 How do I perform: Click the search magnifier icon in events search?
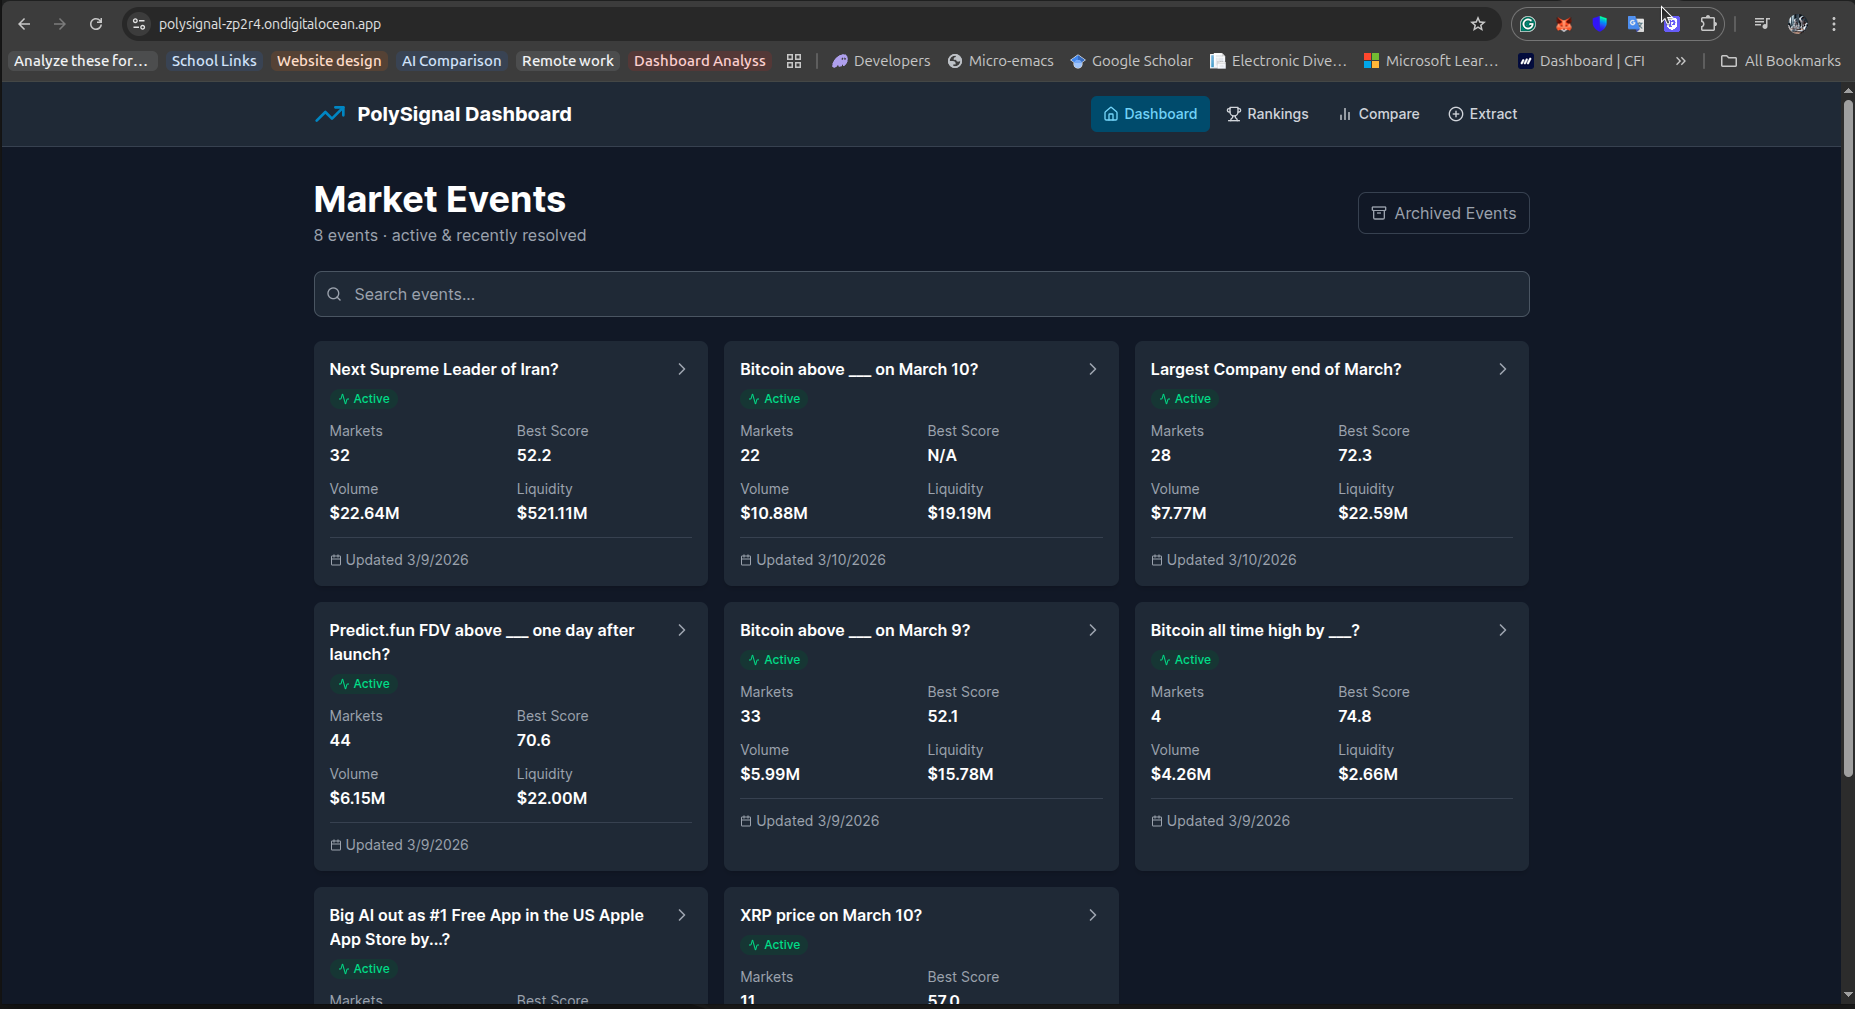pyautogui.click(x=335, y=294)
